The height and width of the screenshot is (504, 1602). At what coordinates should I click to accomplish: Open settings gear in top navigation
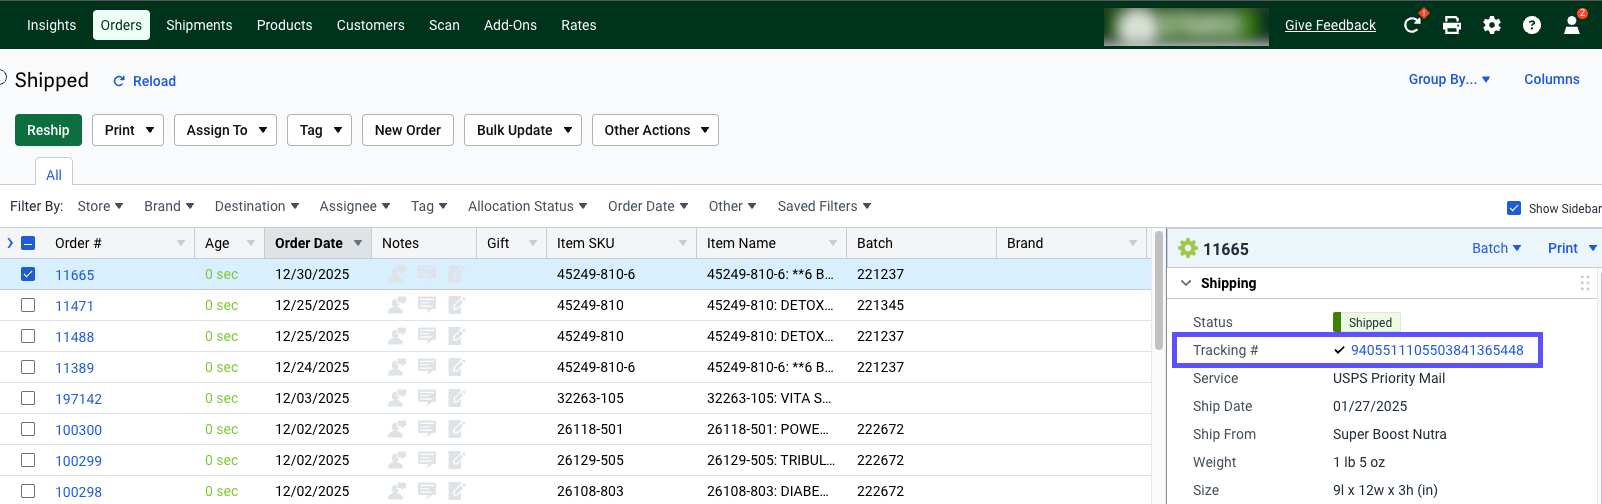click(x=1492, y=25)
